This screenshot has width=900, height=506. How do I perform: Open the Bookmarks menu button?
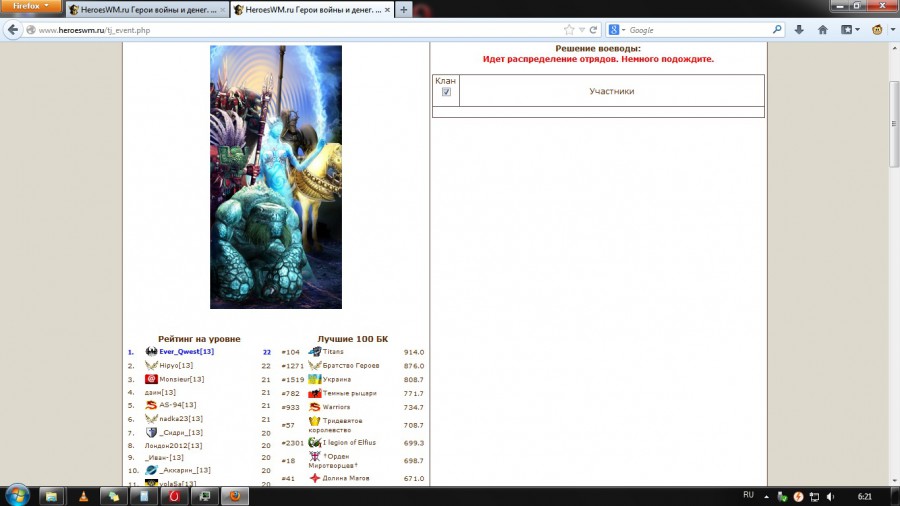(846, 30)
